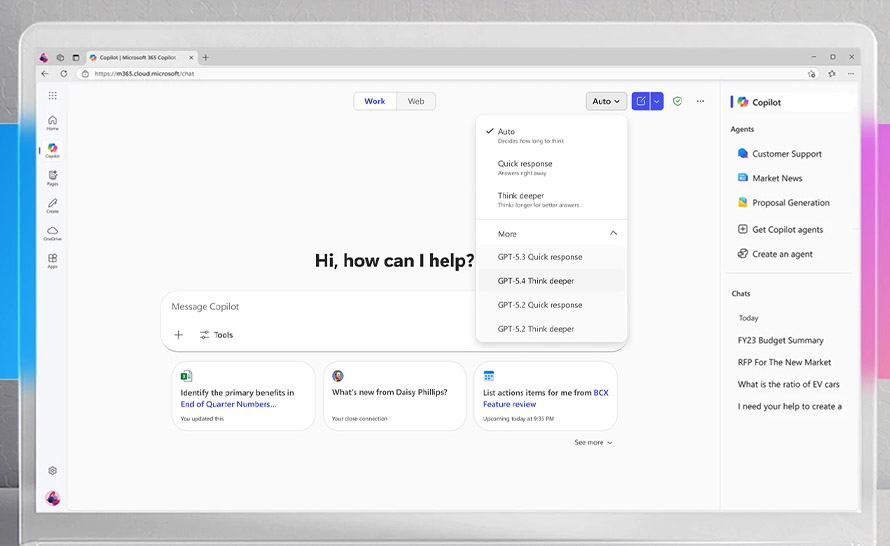Open the Auto model selector dropdown

click(606, 101)
